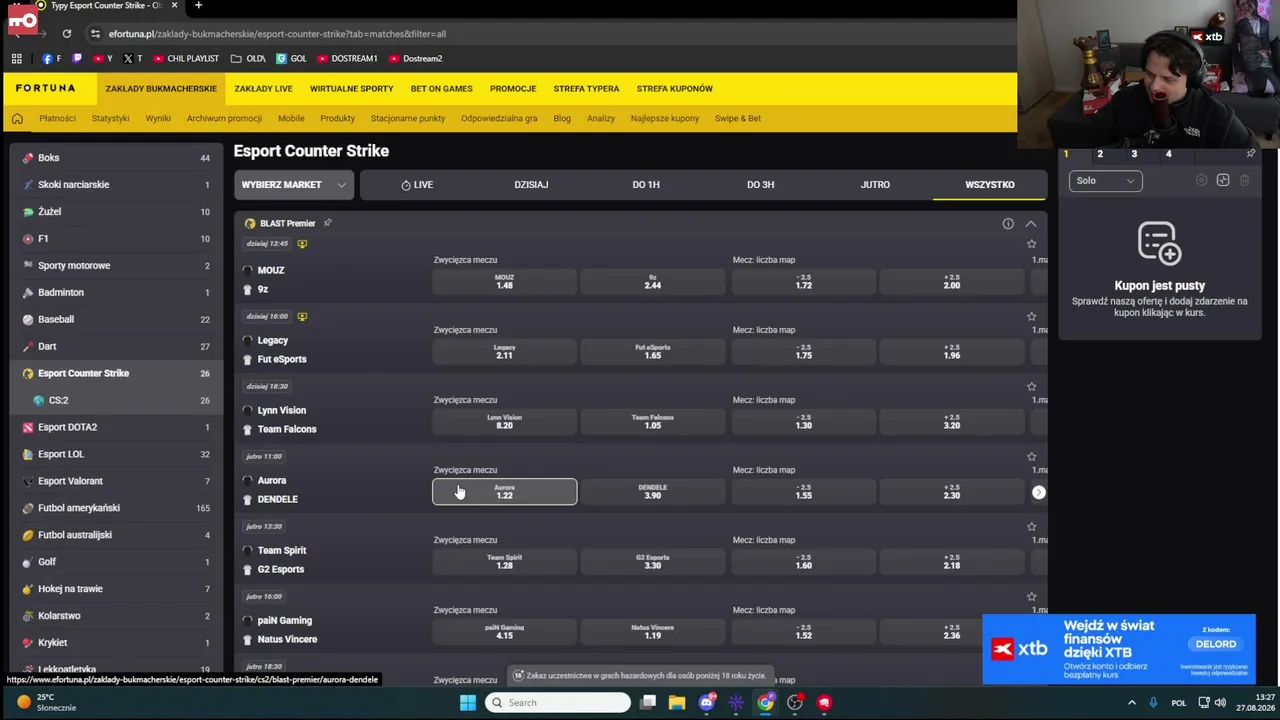The image size is (1280, 720).
Task: Open the CHIL PLAYLIST bookmark
Action: coord(186,58)
